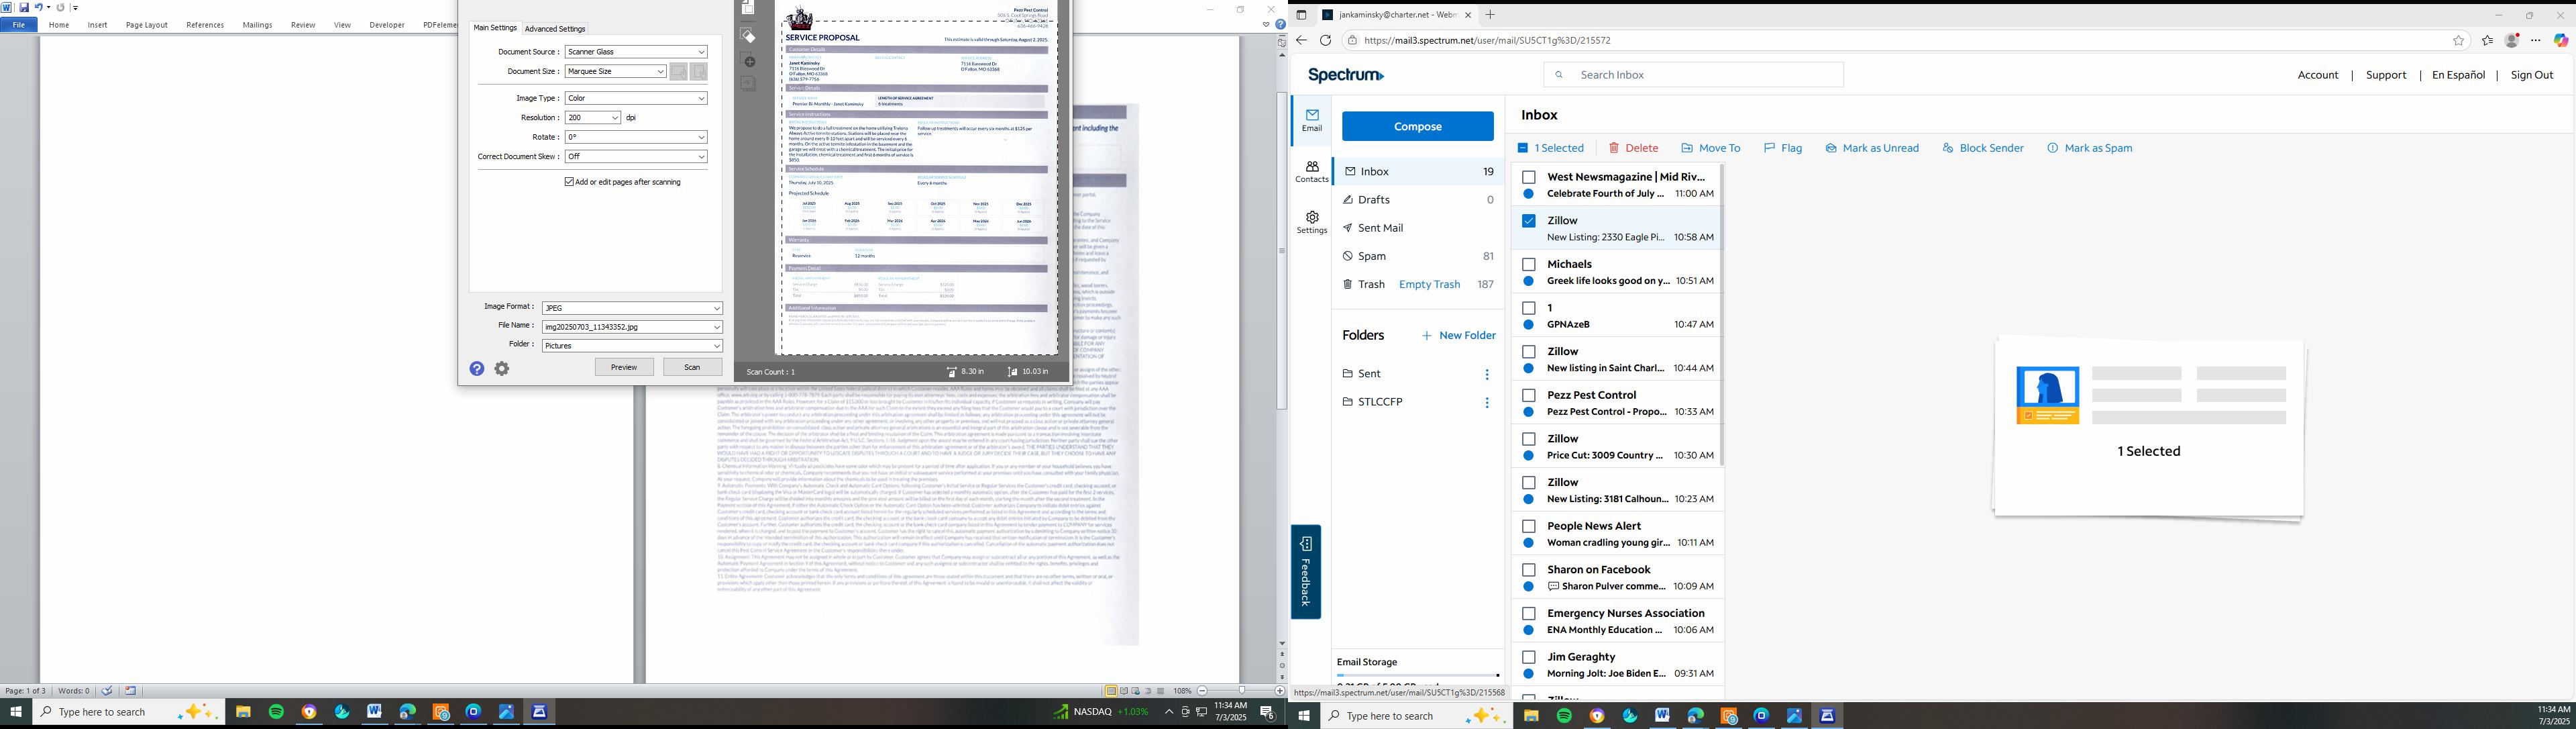Click the add marquee plus icon
This screenshot has width=2576, height=729.
tap(749, 62)
